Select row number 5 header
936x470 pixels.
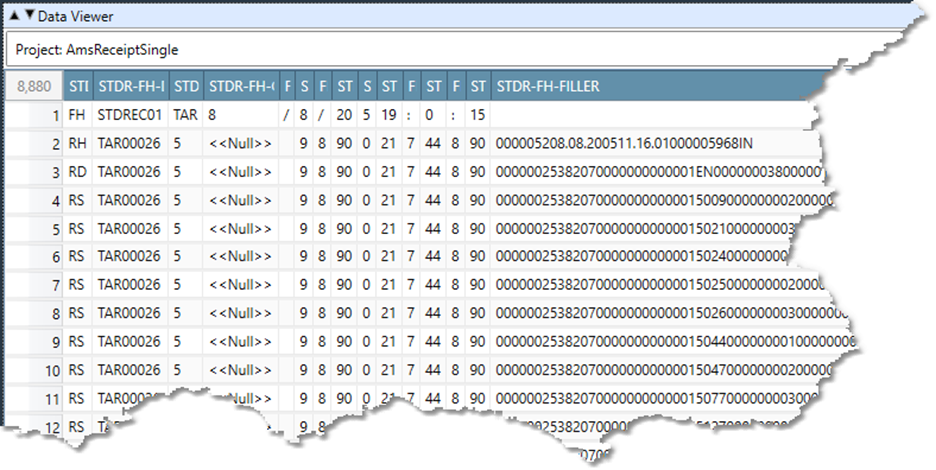[x=34, y=229]
